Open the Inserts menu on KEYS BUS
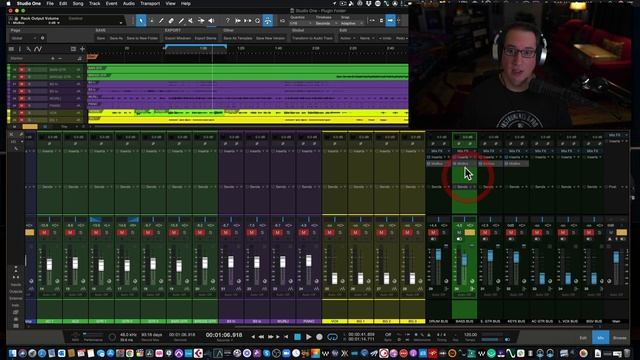The width and height of the screenshot is (640, 360). click(x=516, y=157)
